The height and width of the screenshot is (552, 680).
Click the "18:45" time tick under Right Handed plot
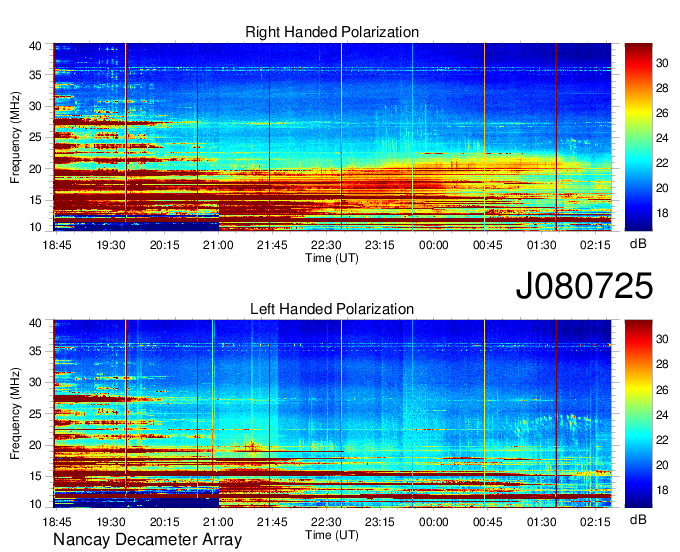(x=57, y=245)
